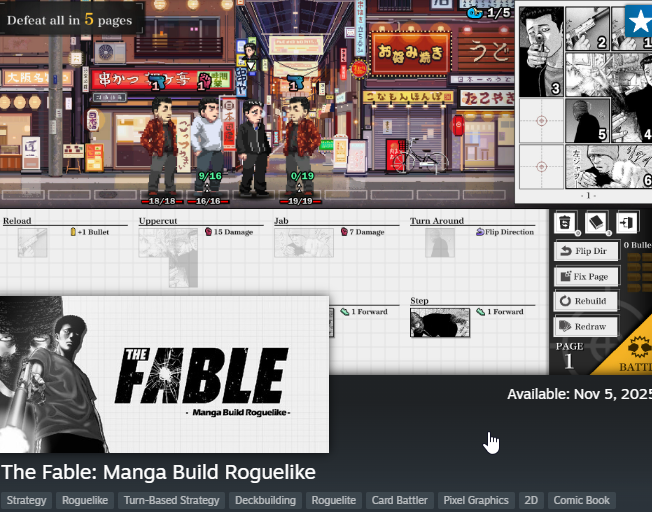Click the Turn Around card title
This screenshot has width=652, height=512.
tap(437, 220)
